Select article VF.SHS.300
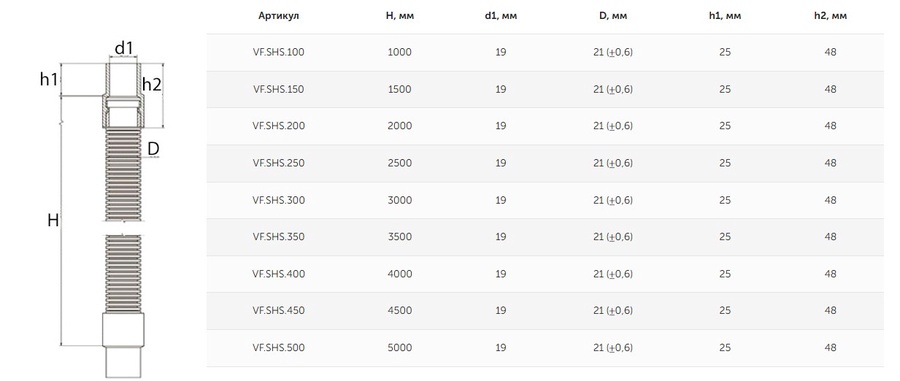Image resolution: width=900 pixels, height=381 pixels. click(278, 200)
